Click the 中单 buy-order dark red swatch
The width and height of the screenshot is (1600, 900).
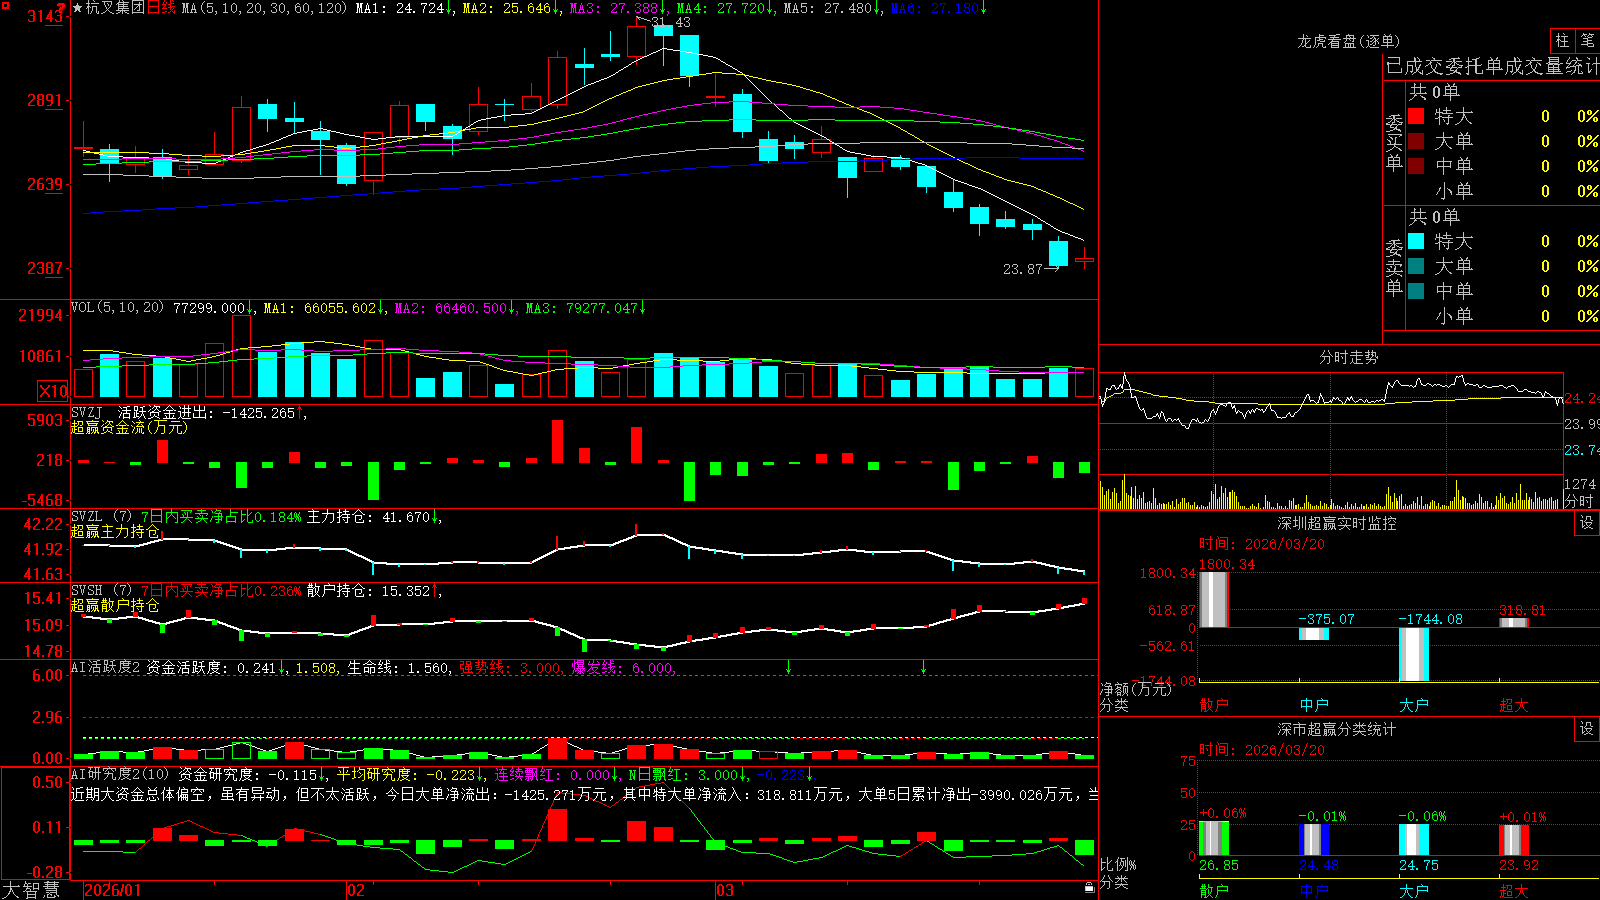1416,165
